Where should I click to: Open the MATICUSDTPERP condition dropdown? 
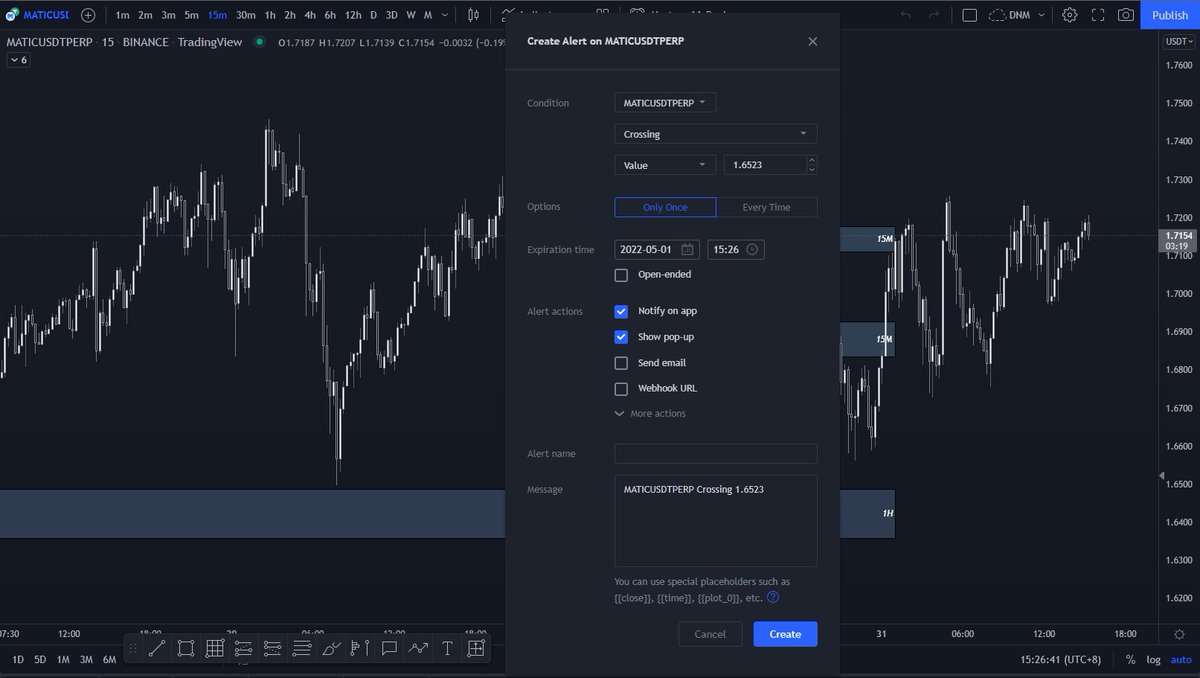point(665,103)
